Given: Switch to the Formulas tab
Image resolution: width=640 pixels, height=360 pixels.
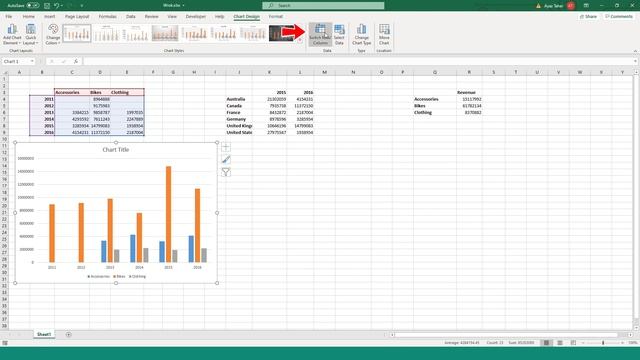Looking at the screenshot, I should 107,16.
